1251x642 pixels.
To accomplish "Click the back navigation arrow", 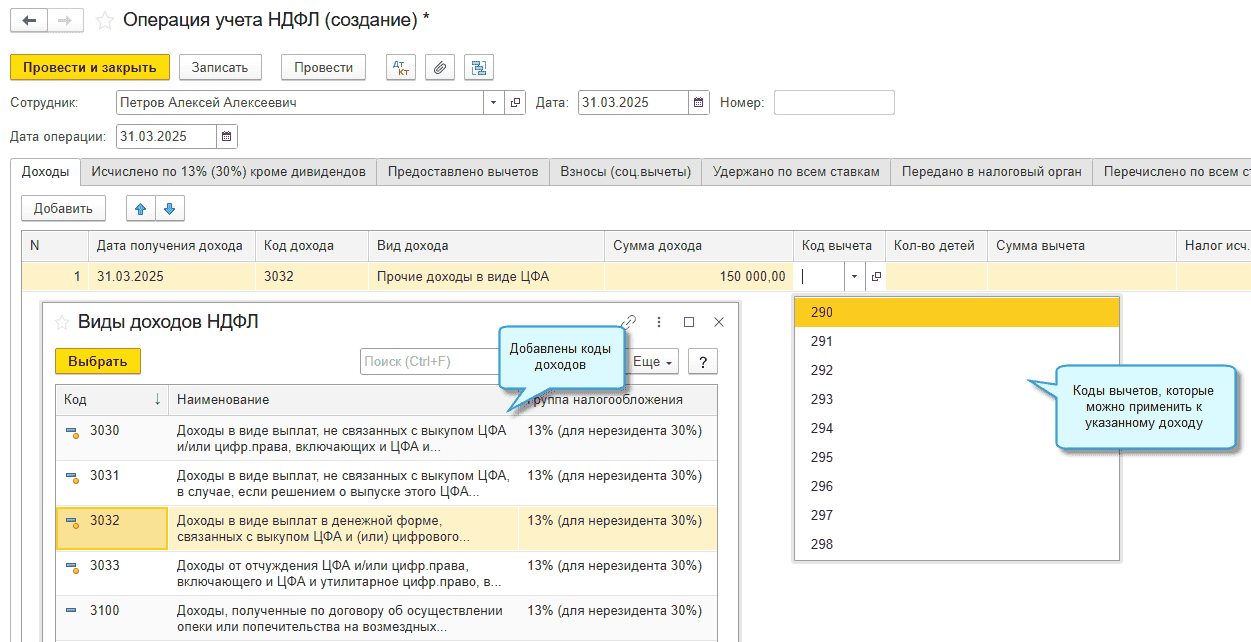I will (28, 20).
